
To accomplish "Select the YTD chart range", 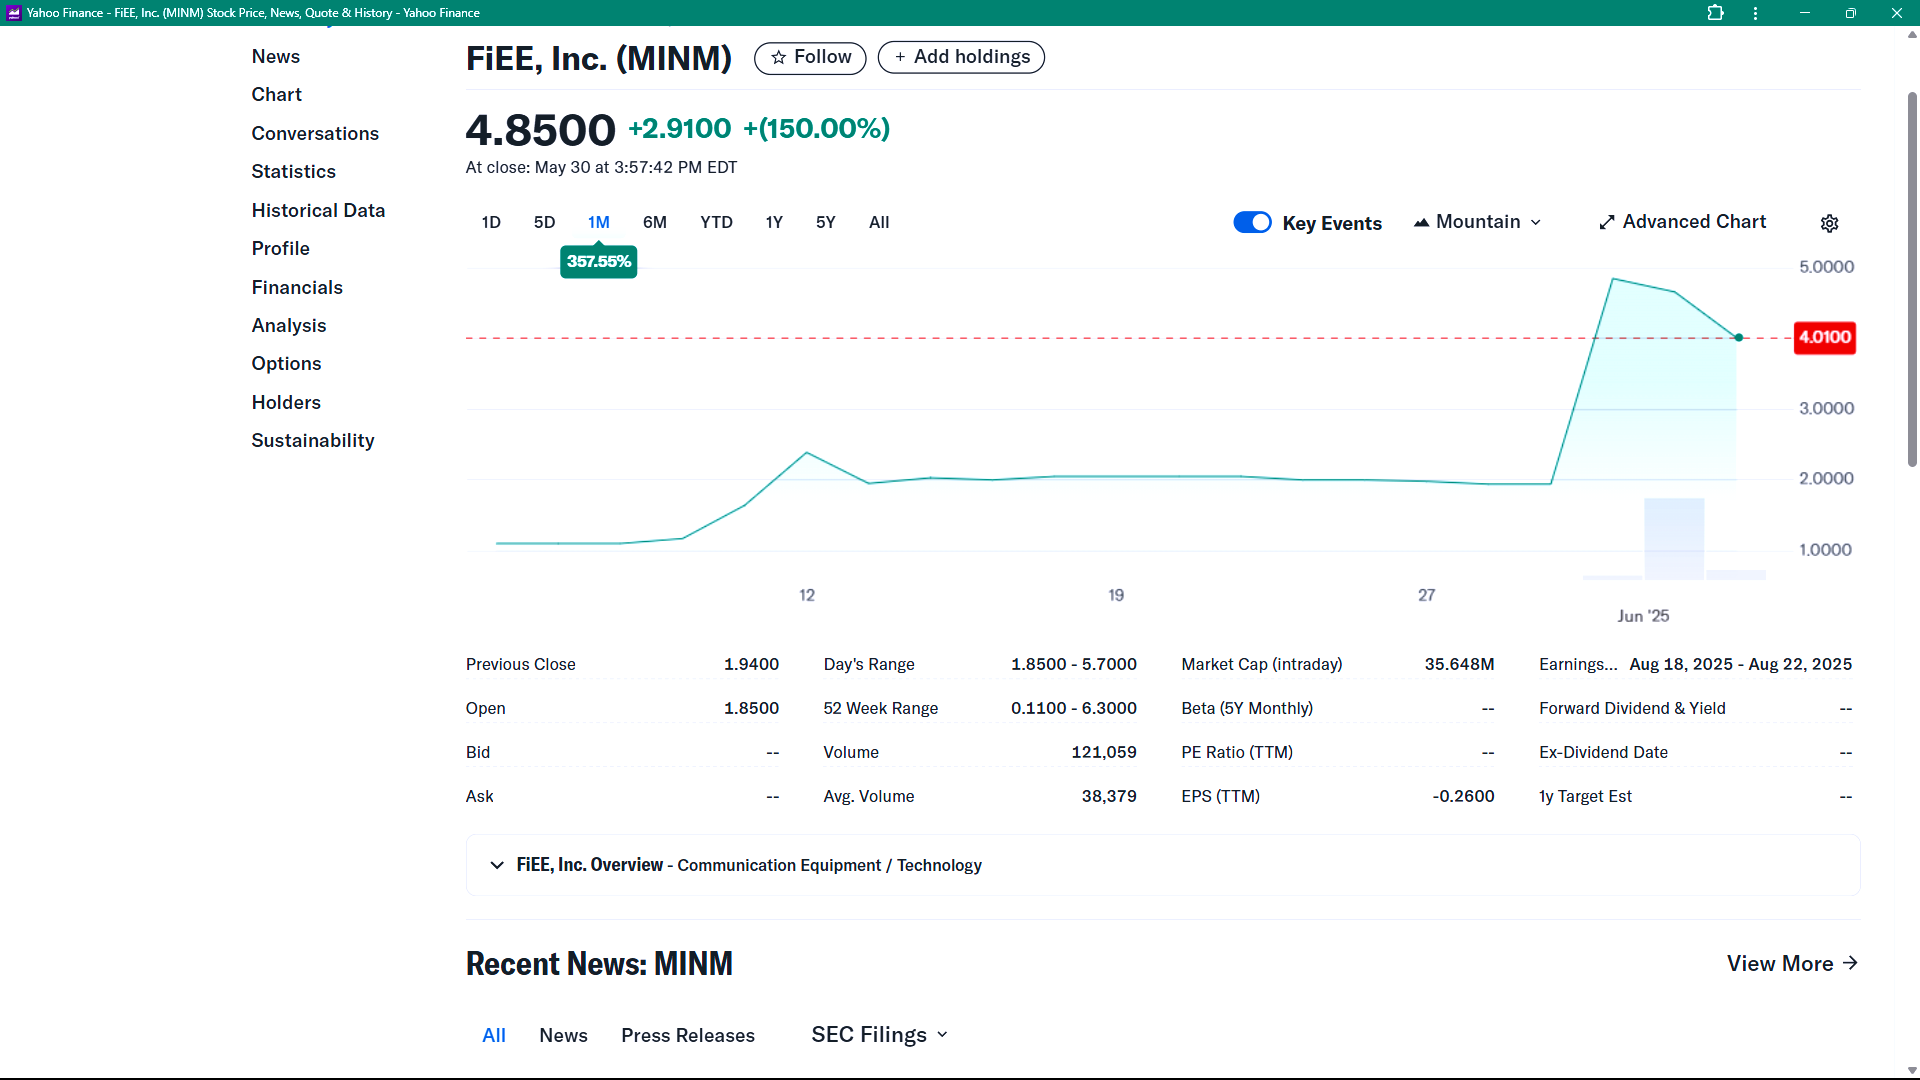I will click(716, 222).
